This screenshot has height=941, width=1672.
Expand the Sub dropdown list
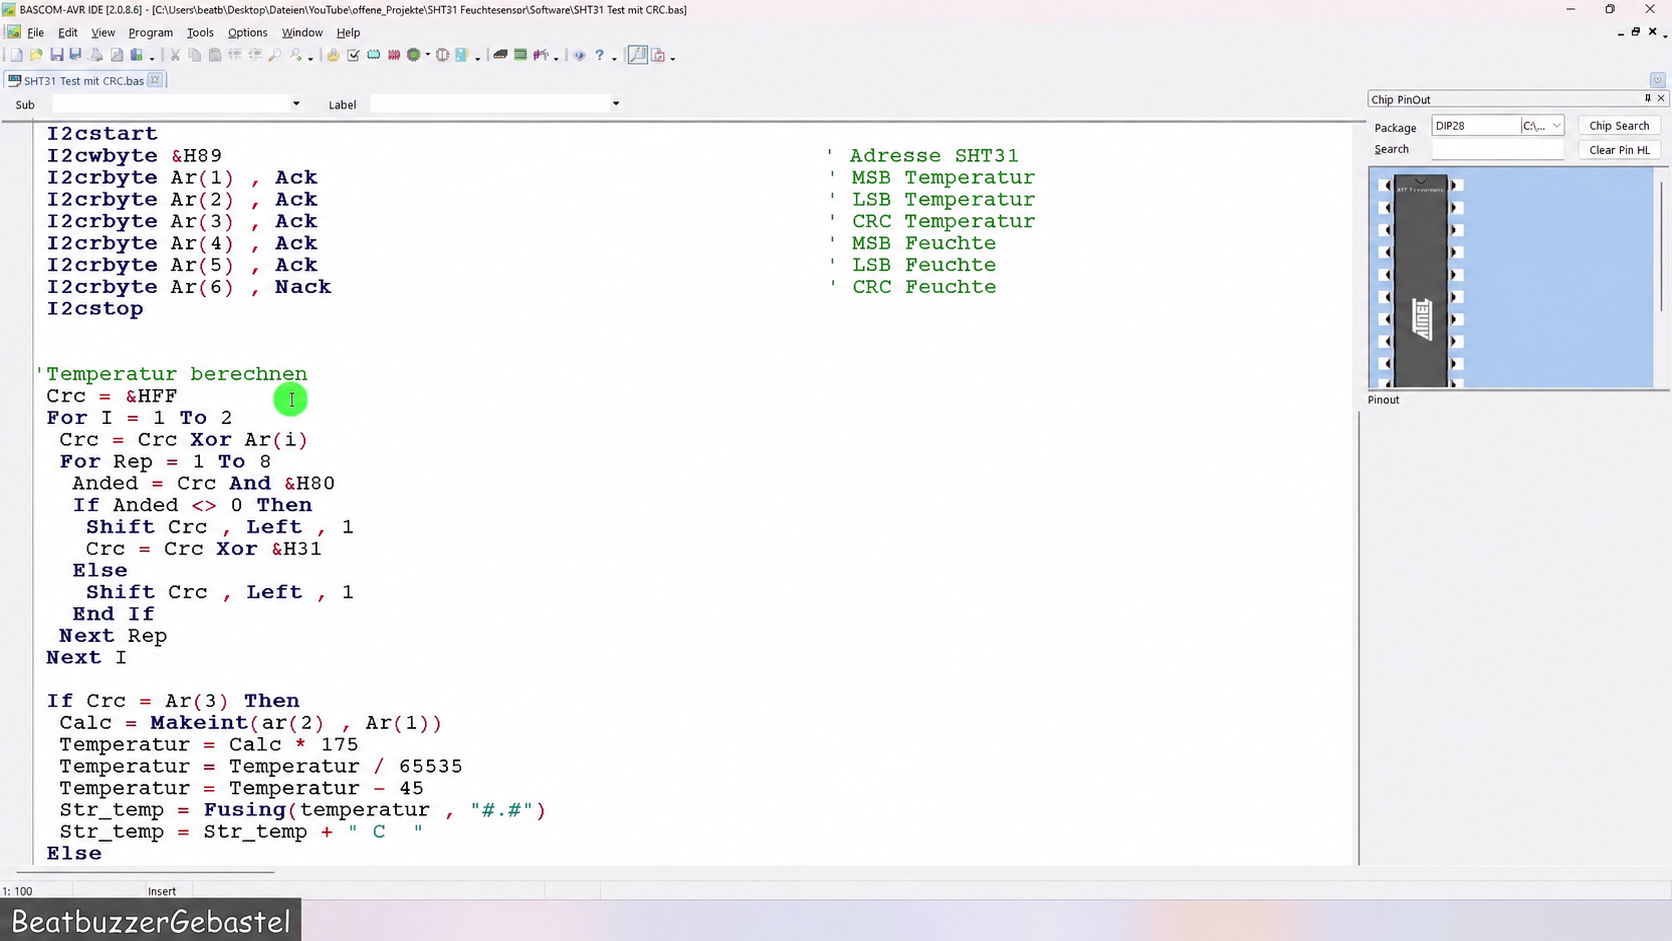(296, 104)
